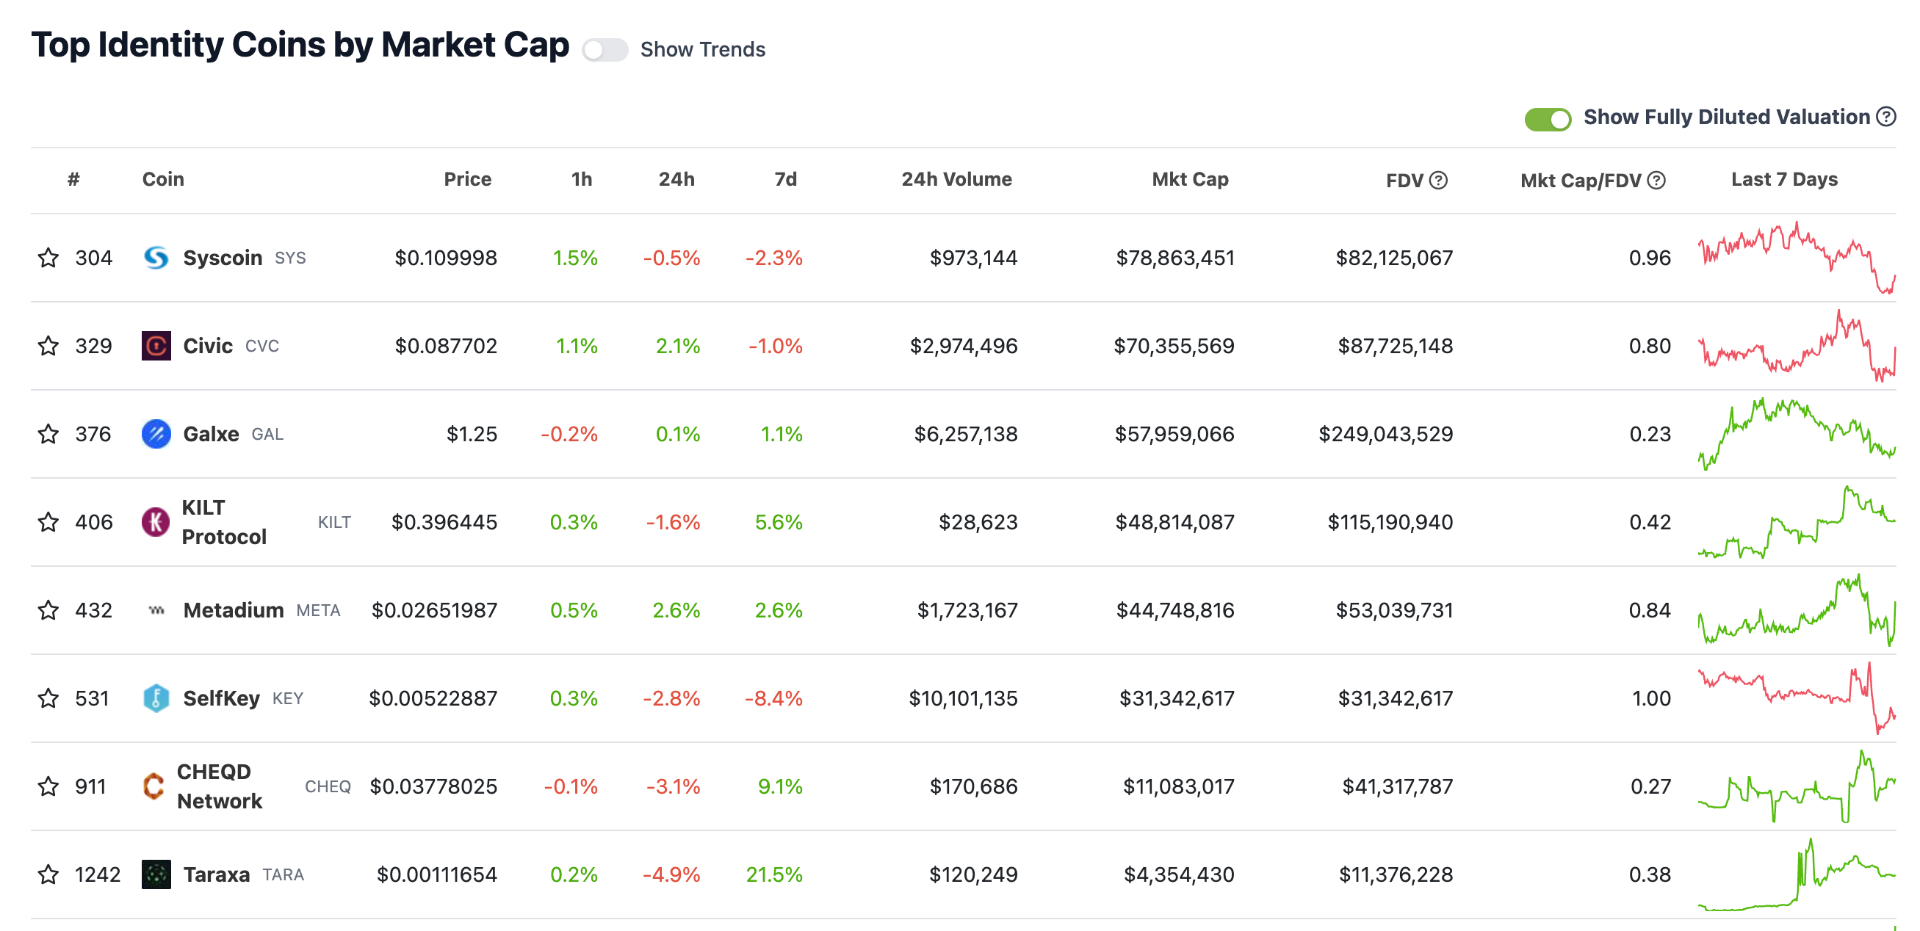1920x931 pixels.
Task: Open the Fully Diluted Valuation help icon
Action: click(x=1886, y=116)
